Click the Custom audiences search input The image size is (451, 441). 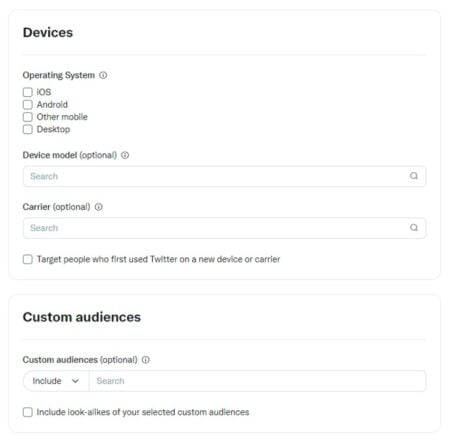pos(258,381)
